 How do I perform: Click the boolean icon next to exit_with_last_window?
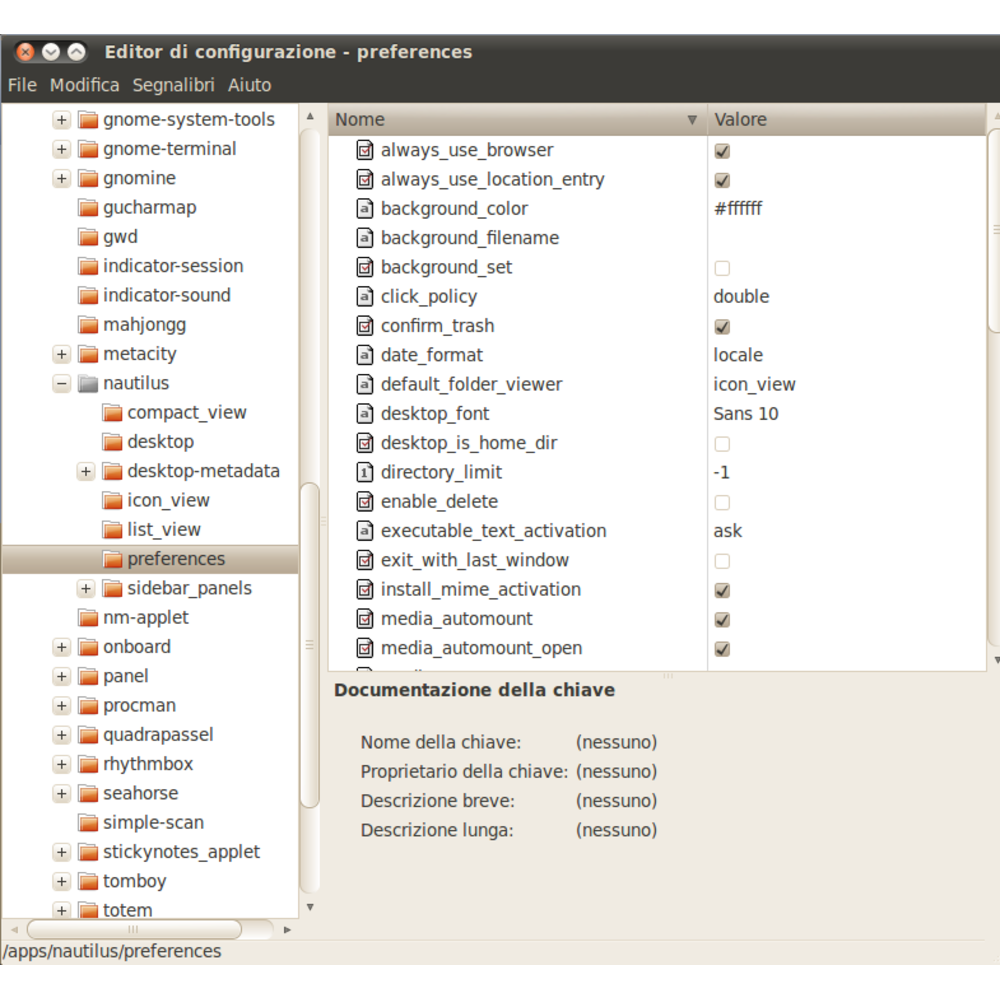tap(365, 560)
